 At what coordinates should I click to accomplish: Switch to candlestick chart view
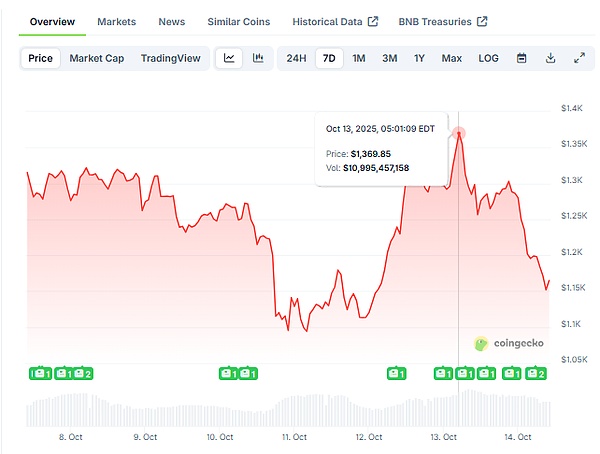(x=258, y=58)
